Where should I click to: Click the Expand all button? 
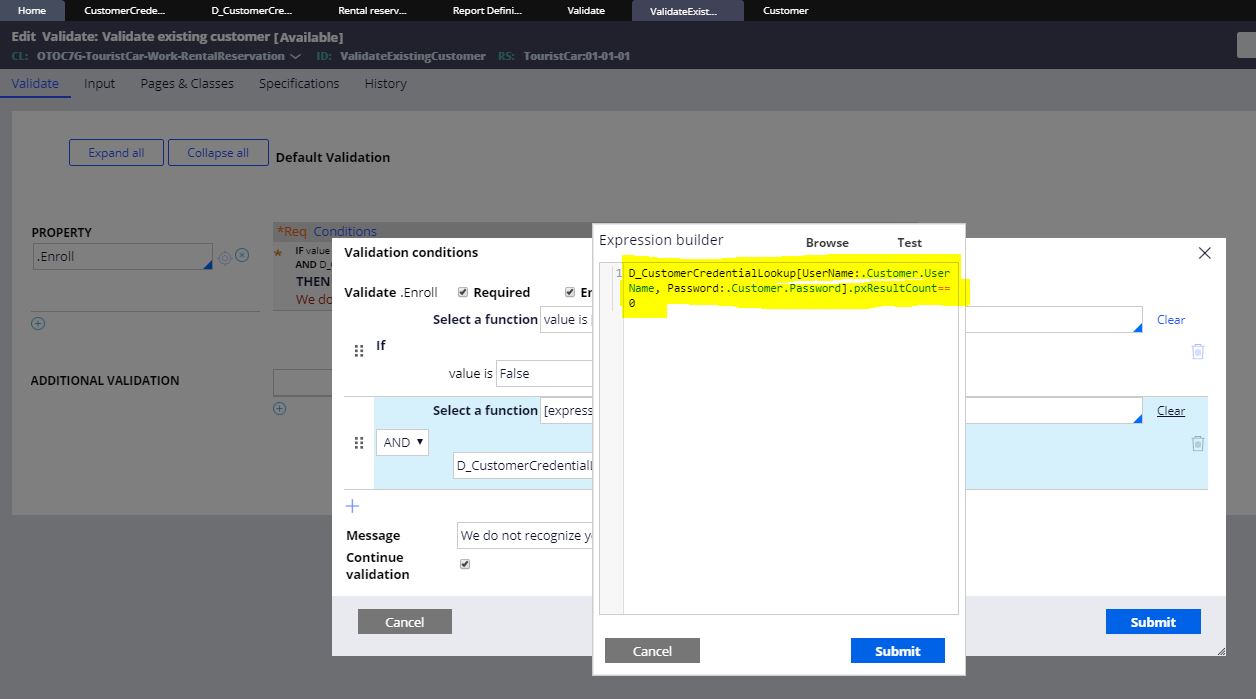(x=116, y=152)
